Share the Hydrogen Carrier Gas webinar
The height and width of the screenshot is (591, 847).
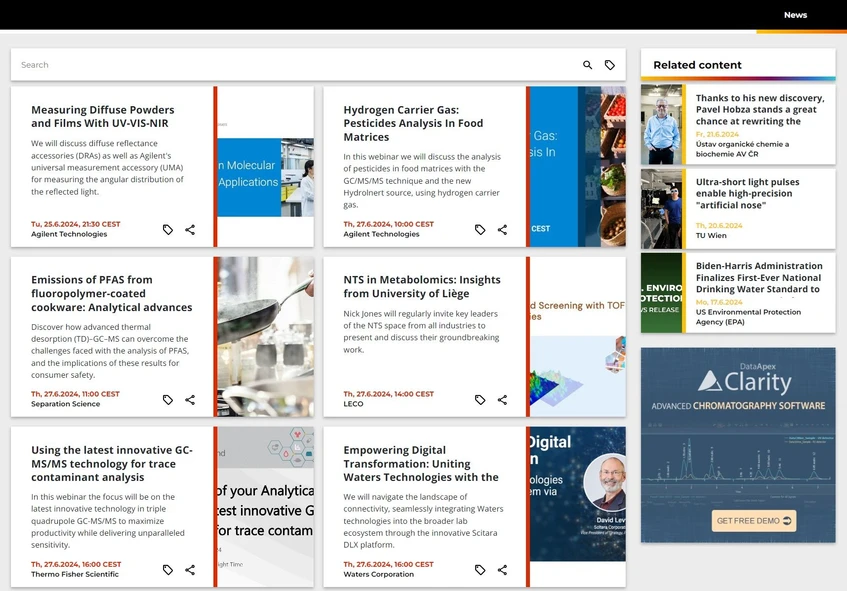pos(502,230)
